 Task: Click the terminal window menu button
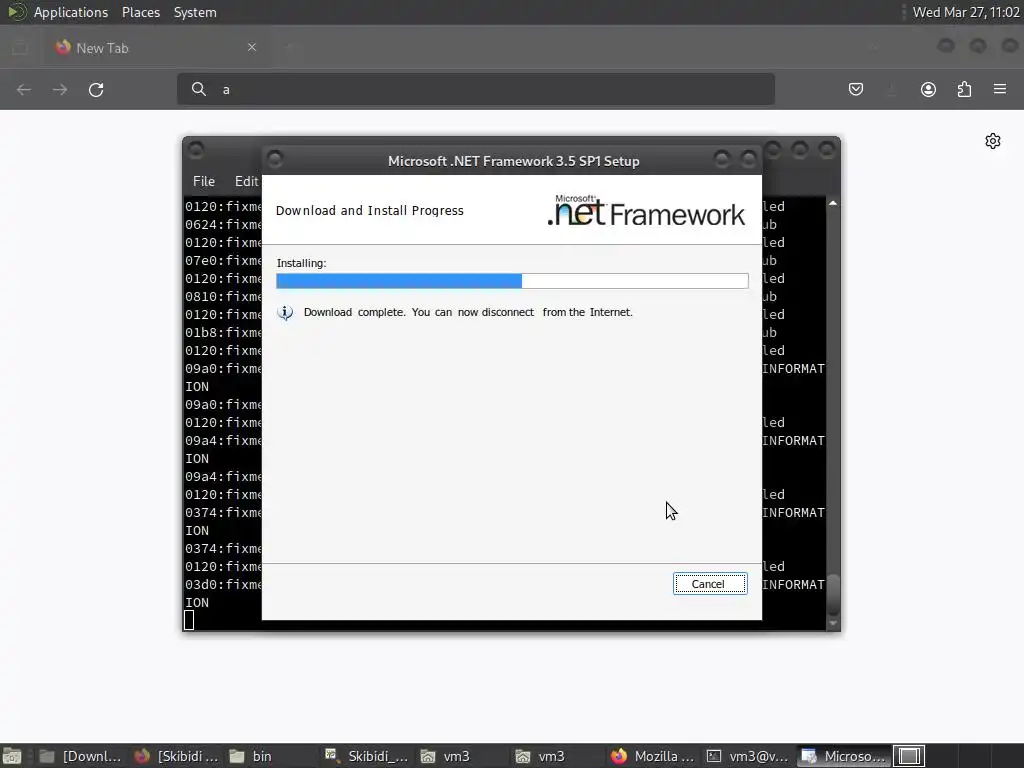[x=196, y=150]
